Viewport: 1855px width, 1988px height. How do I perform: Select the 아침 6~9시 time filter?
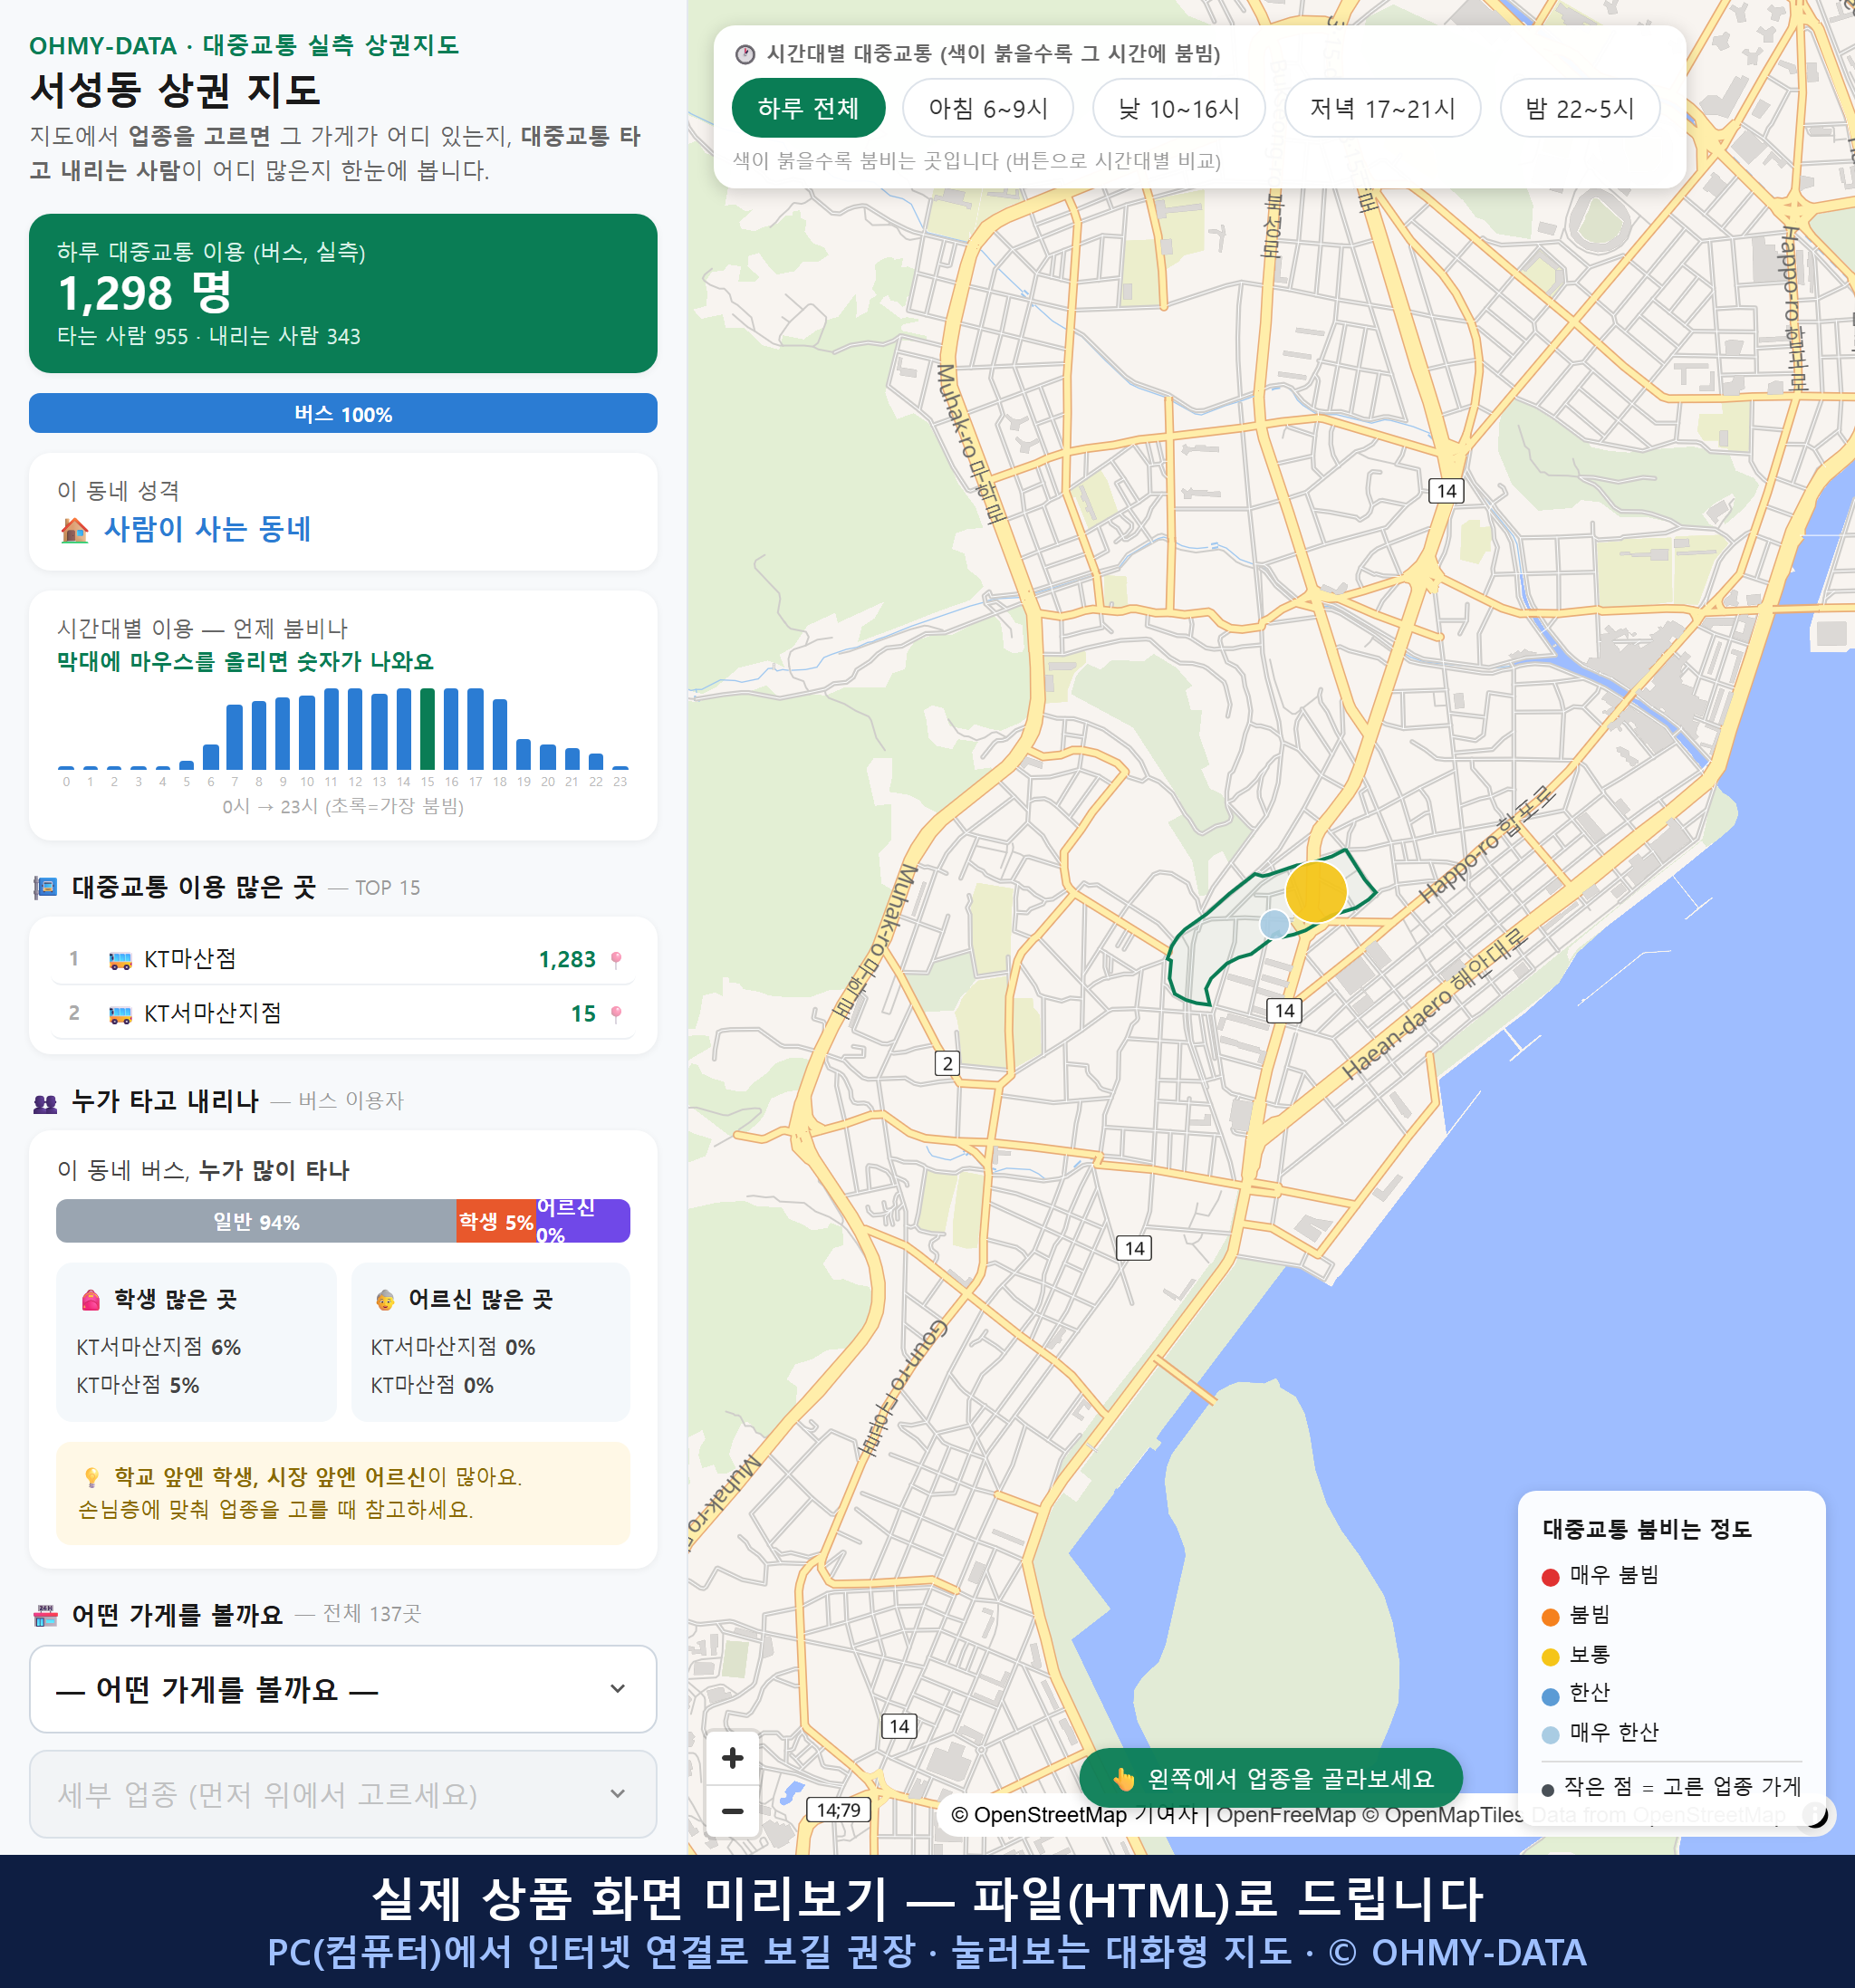(987, 108)
